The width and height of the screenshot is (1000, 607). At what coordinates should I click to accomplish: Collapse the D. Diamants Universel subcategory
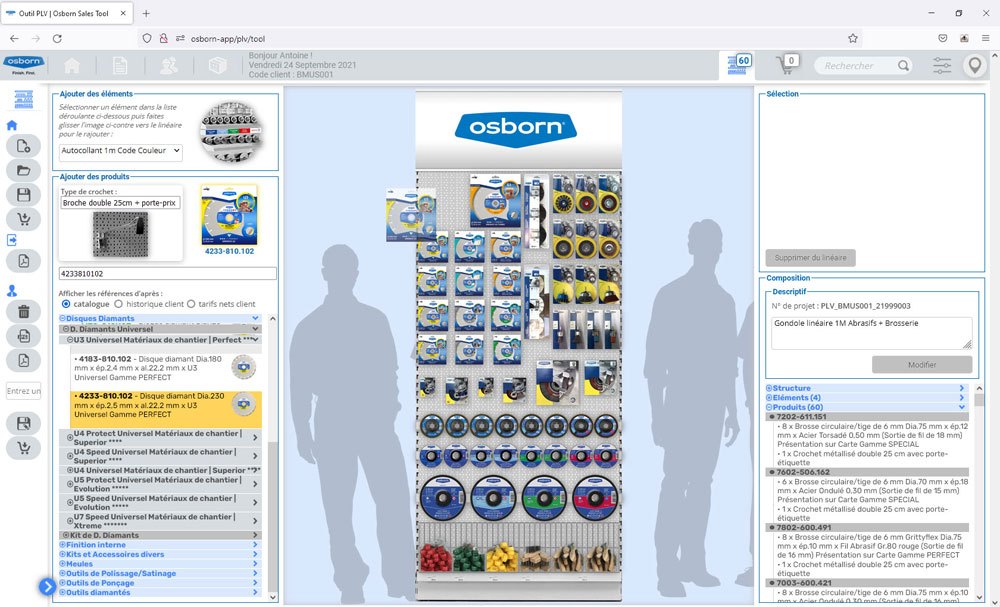tap(161, 329)
